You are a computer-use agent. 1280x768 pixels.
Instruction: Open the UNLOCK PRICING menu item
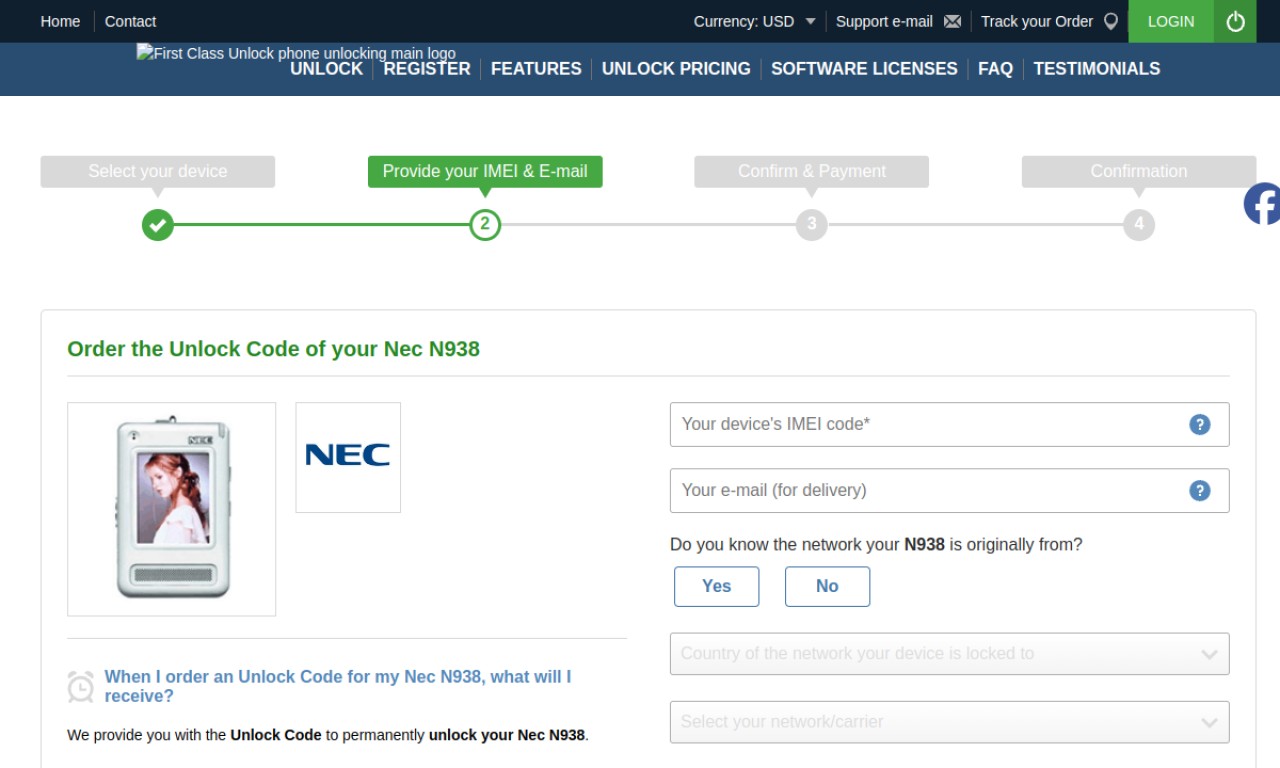(x=676, y=69)
